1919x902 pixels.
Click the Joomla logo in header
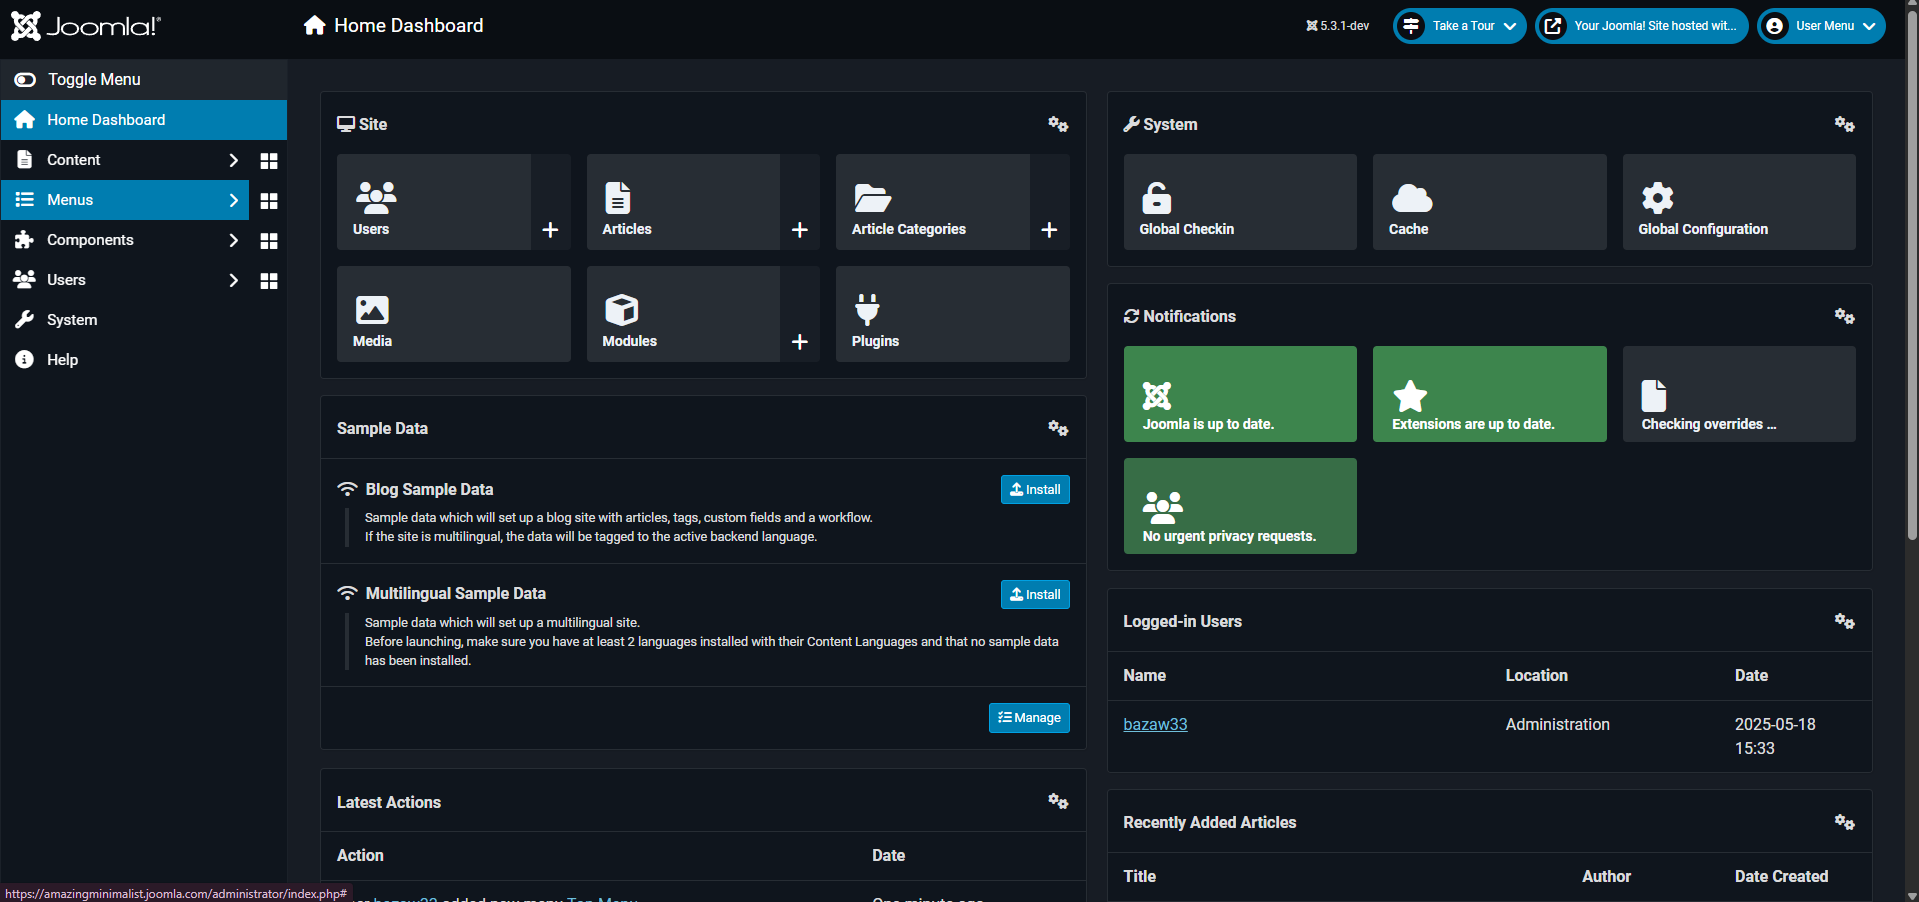(86, 26)
